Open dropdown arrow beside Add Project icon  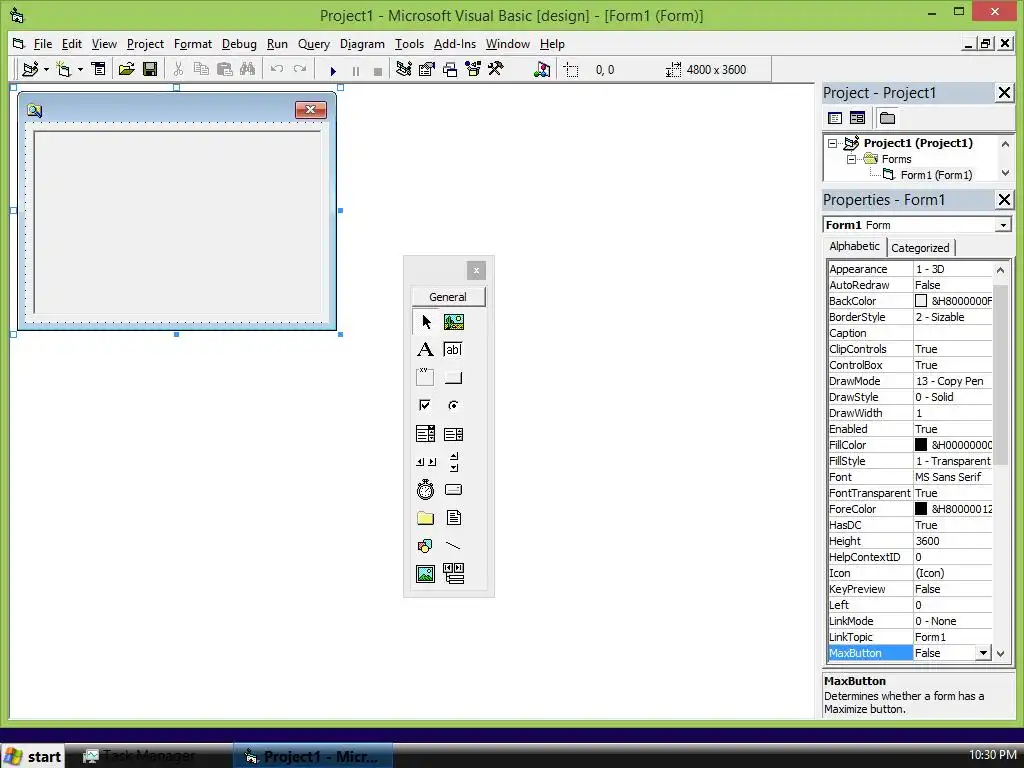click(46, 69)
